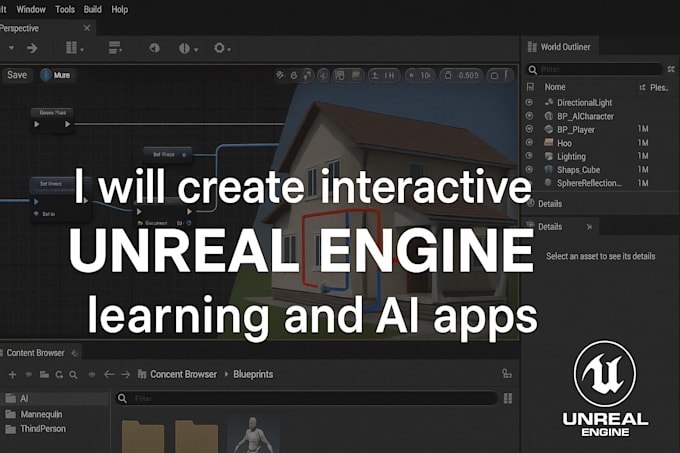Screen dimensions: 680x453
Task: Switch to the World Outliner tab
Action: tap(559, 47)
